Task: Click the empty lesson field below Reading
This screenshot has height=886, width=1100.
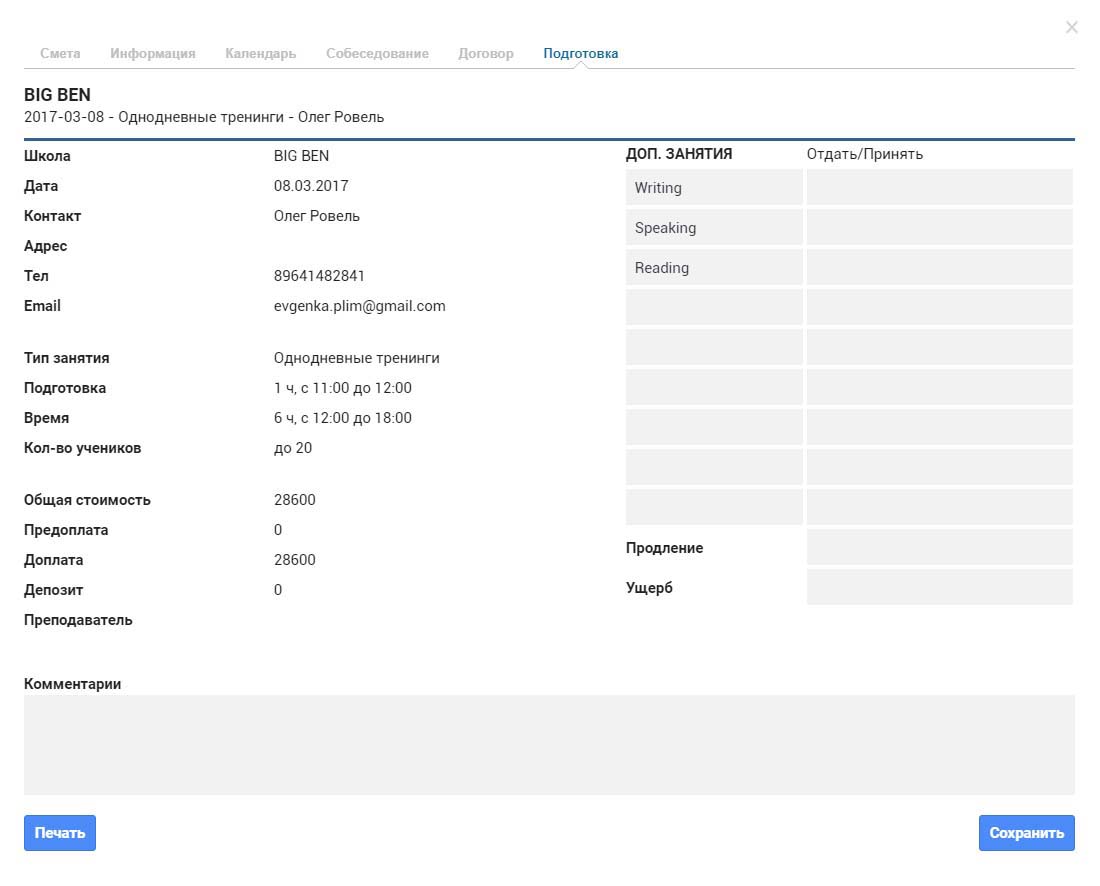Action: tap(714, 307)
